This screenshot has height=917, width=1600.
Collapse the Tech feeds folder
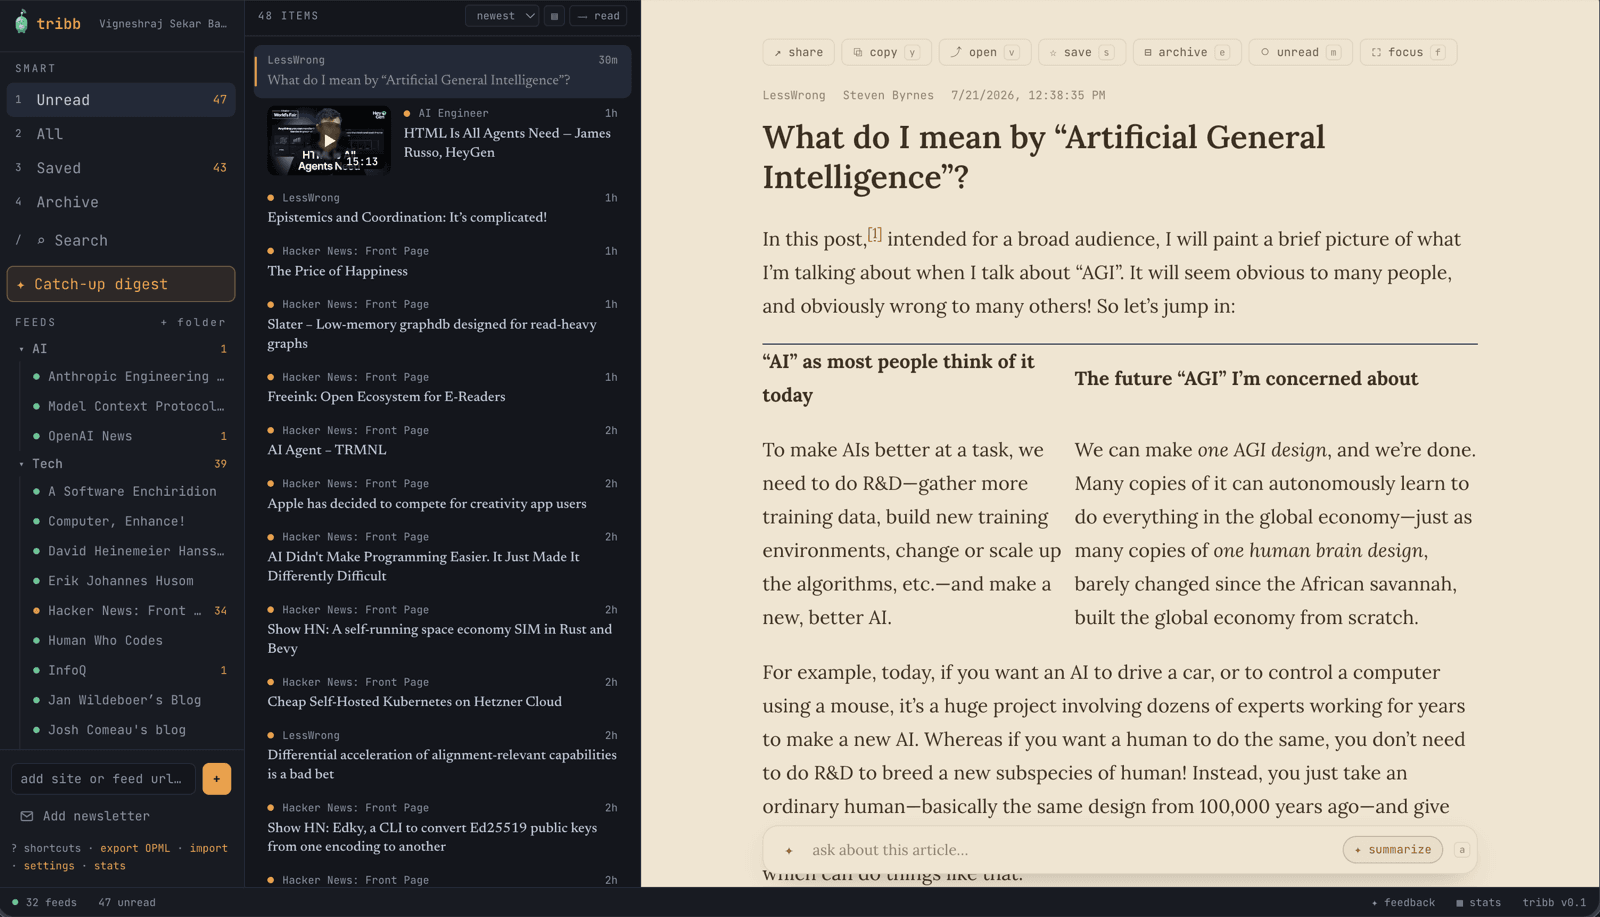tap(22, 464)
